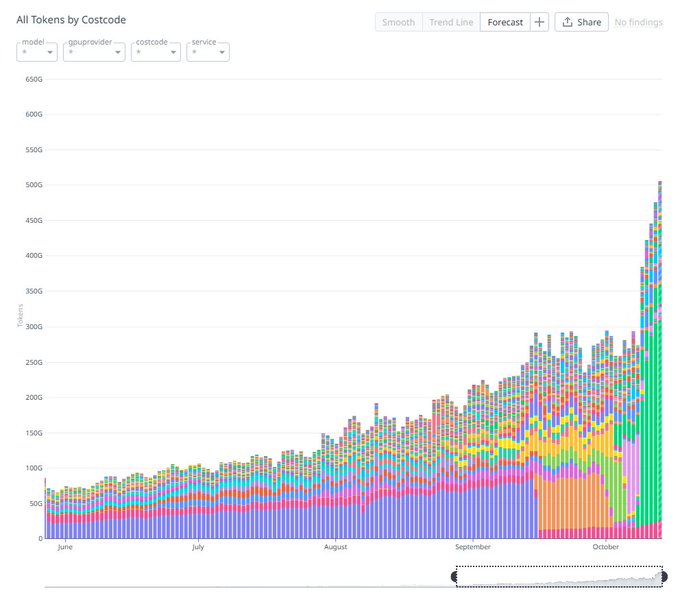Image resolution: width=680 pixels, height=613 pixels.
Task: Click the 650G y-axis label
Action: tap(34, 79)
